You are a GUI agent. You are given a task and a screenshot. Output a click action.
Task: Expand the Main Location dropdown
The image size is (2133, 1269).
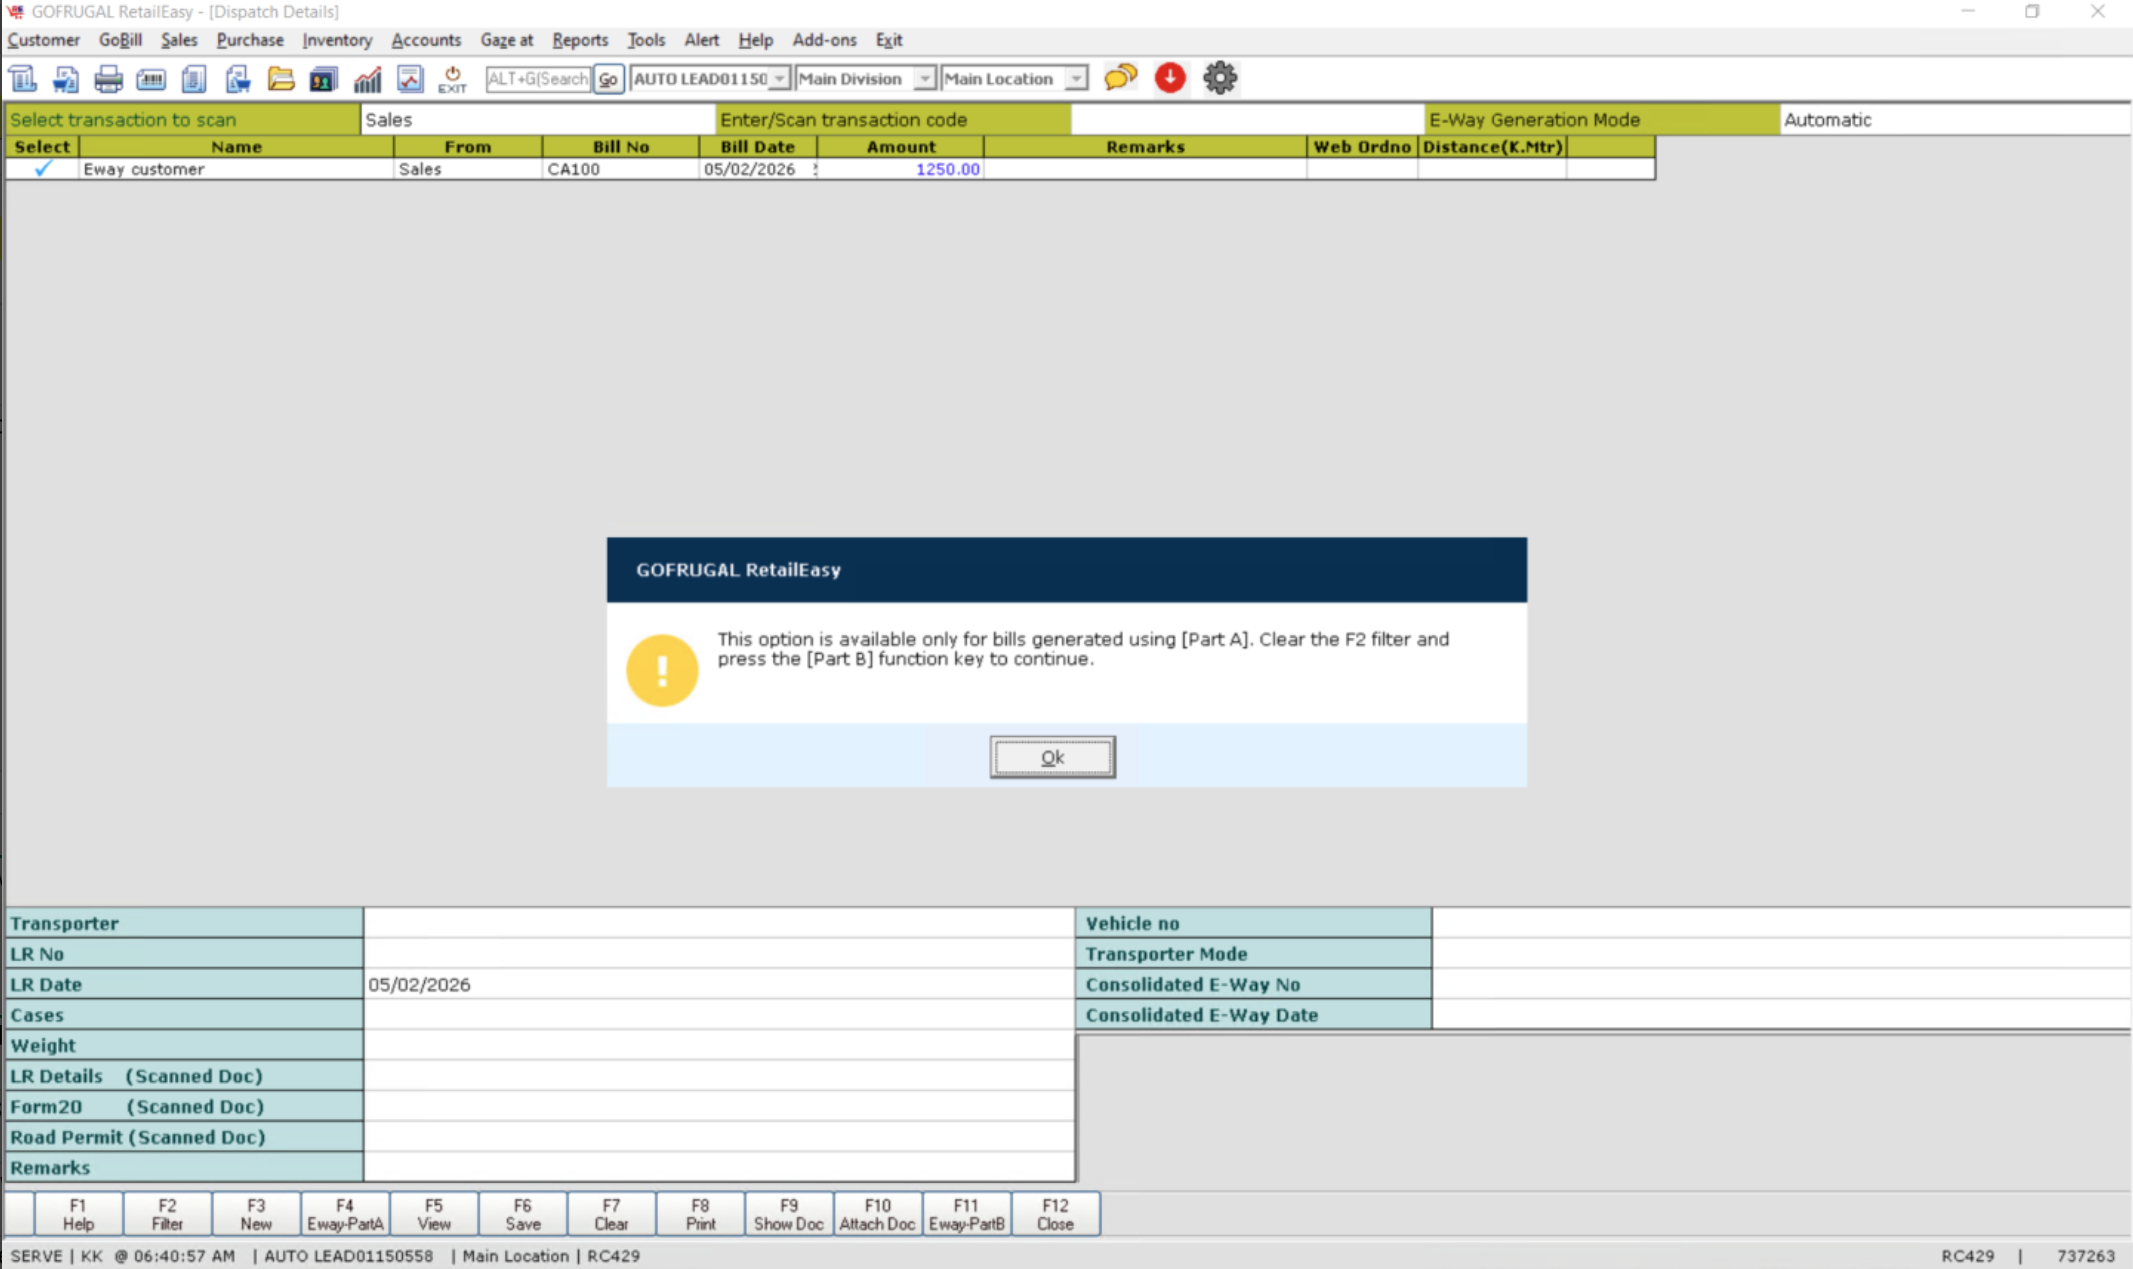[1075, 79]
